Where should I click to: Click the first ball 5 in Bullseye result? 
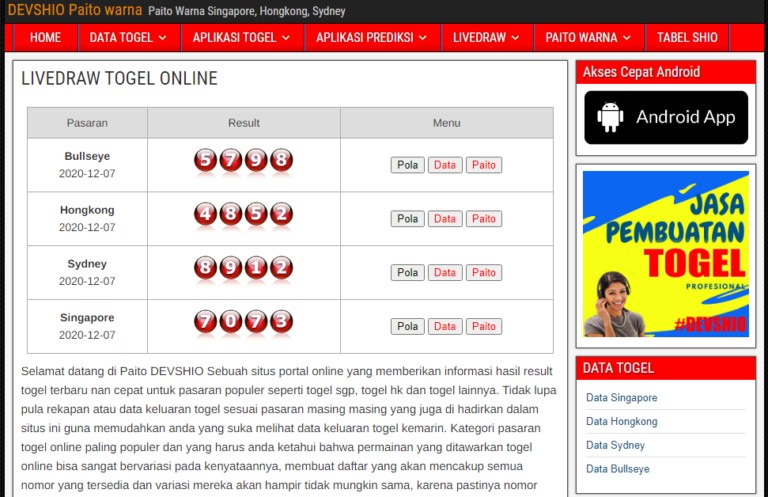point(205,160)
